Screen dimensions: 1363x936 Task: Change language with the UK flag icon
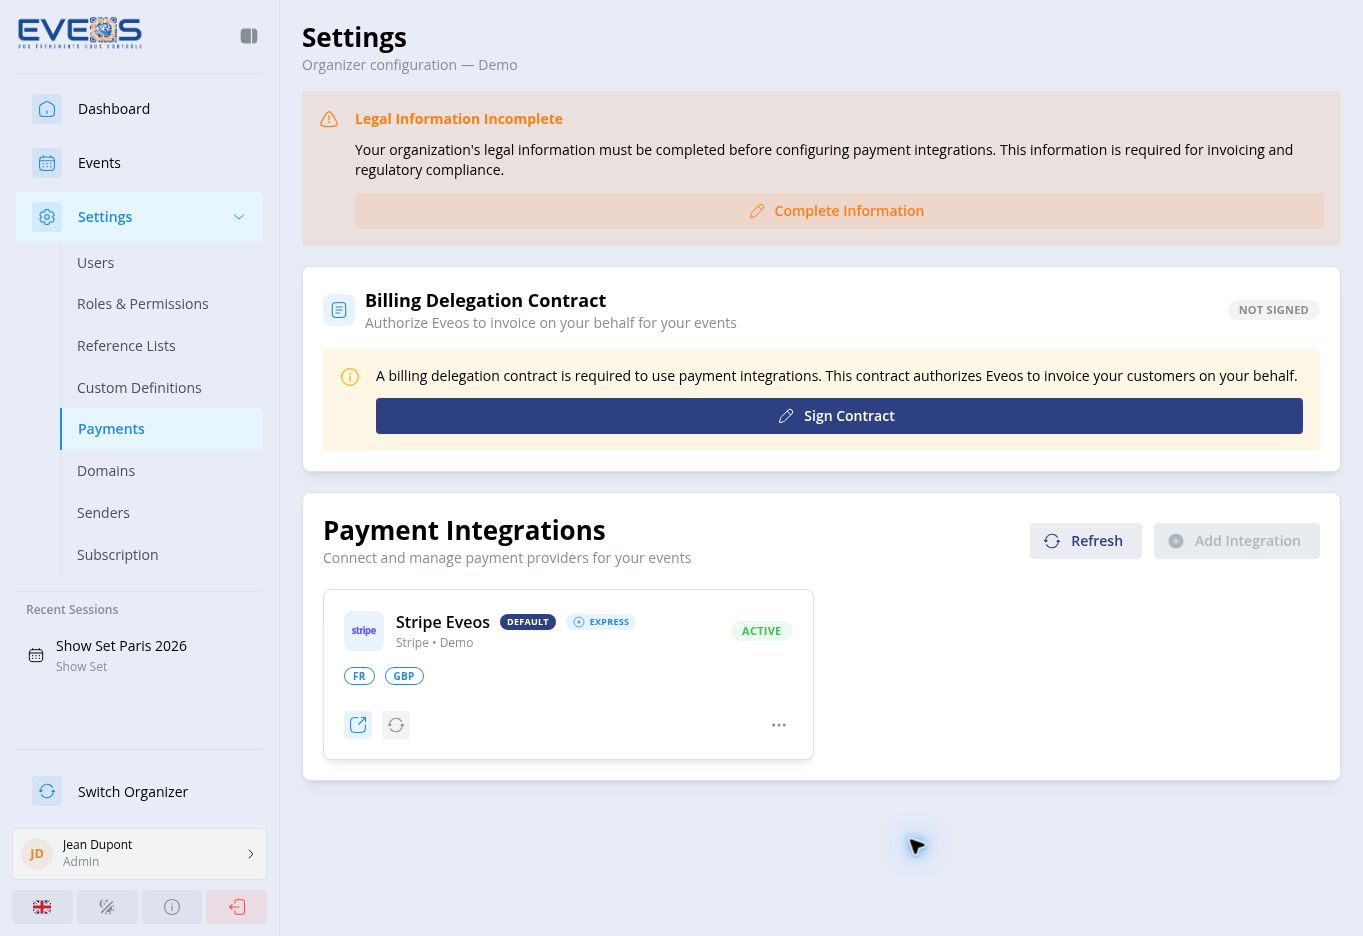click(x=42, y=907)
